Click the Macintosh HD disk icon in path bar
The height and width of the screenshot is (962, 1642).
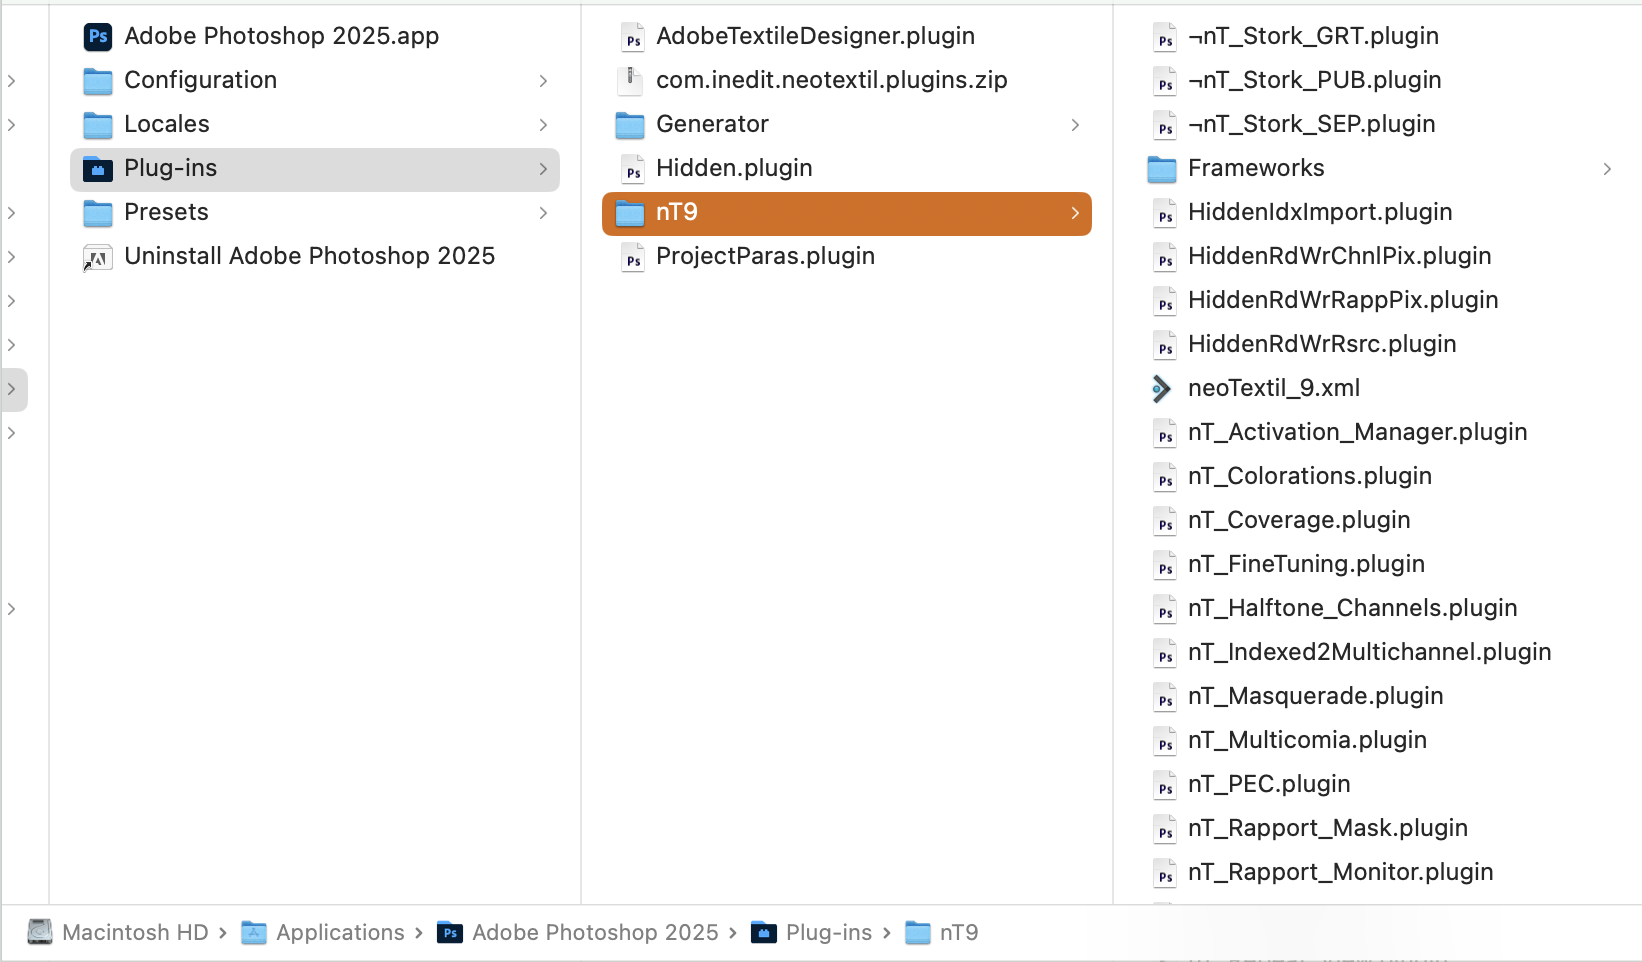(40, 932)
